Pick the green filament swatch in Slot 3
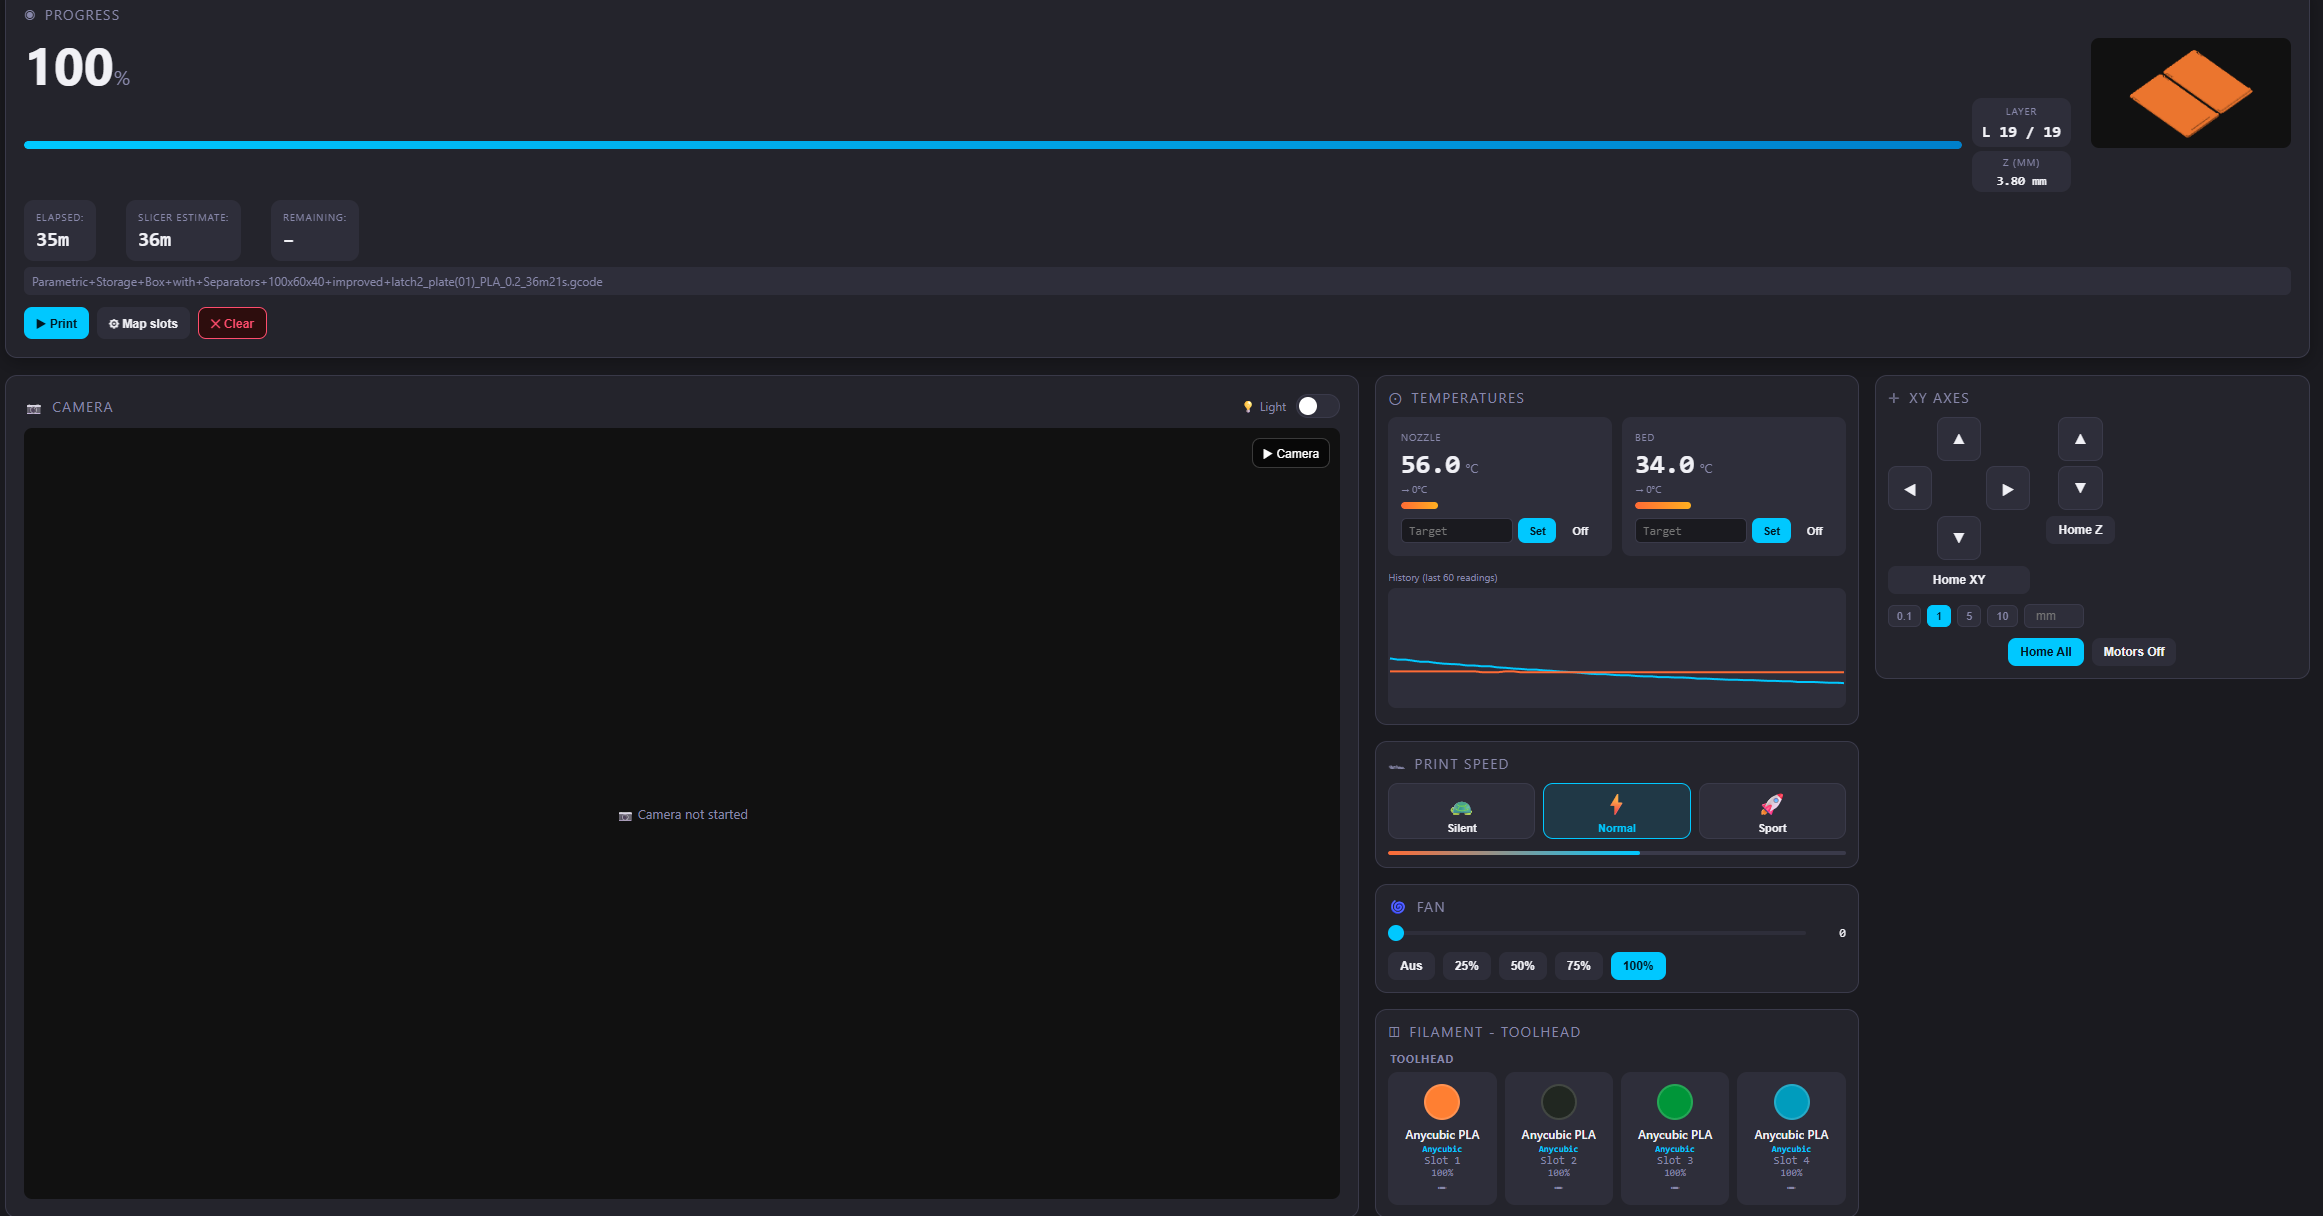Image resolution: width=2323 pixels, height=1216 pixels. tap(1674, 1102)
